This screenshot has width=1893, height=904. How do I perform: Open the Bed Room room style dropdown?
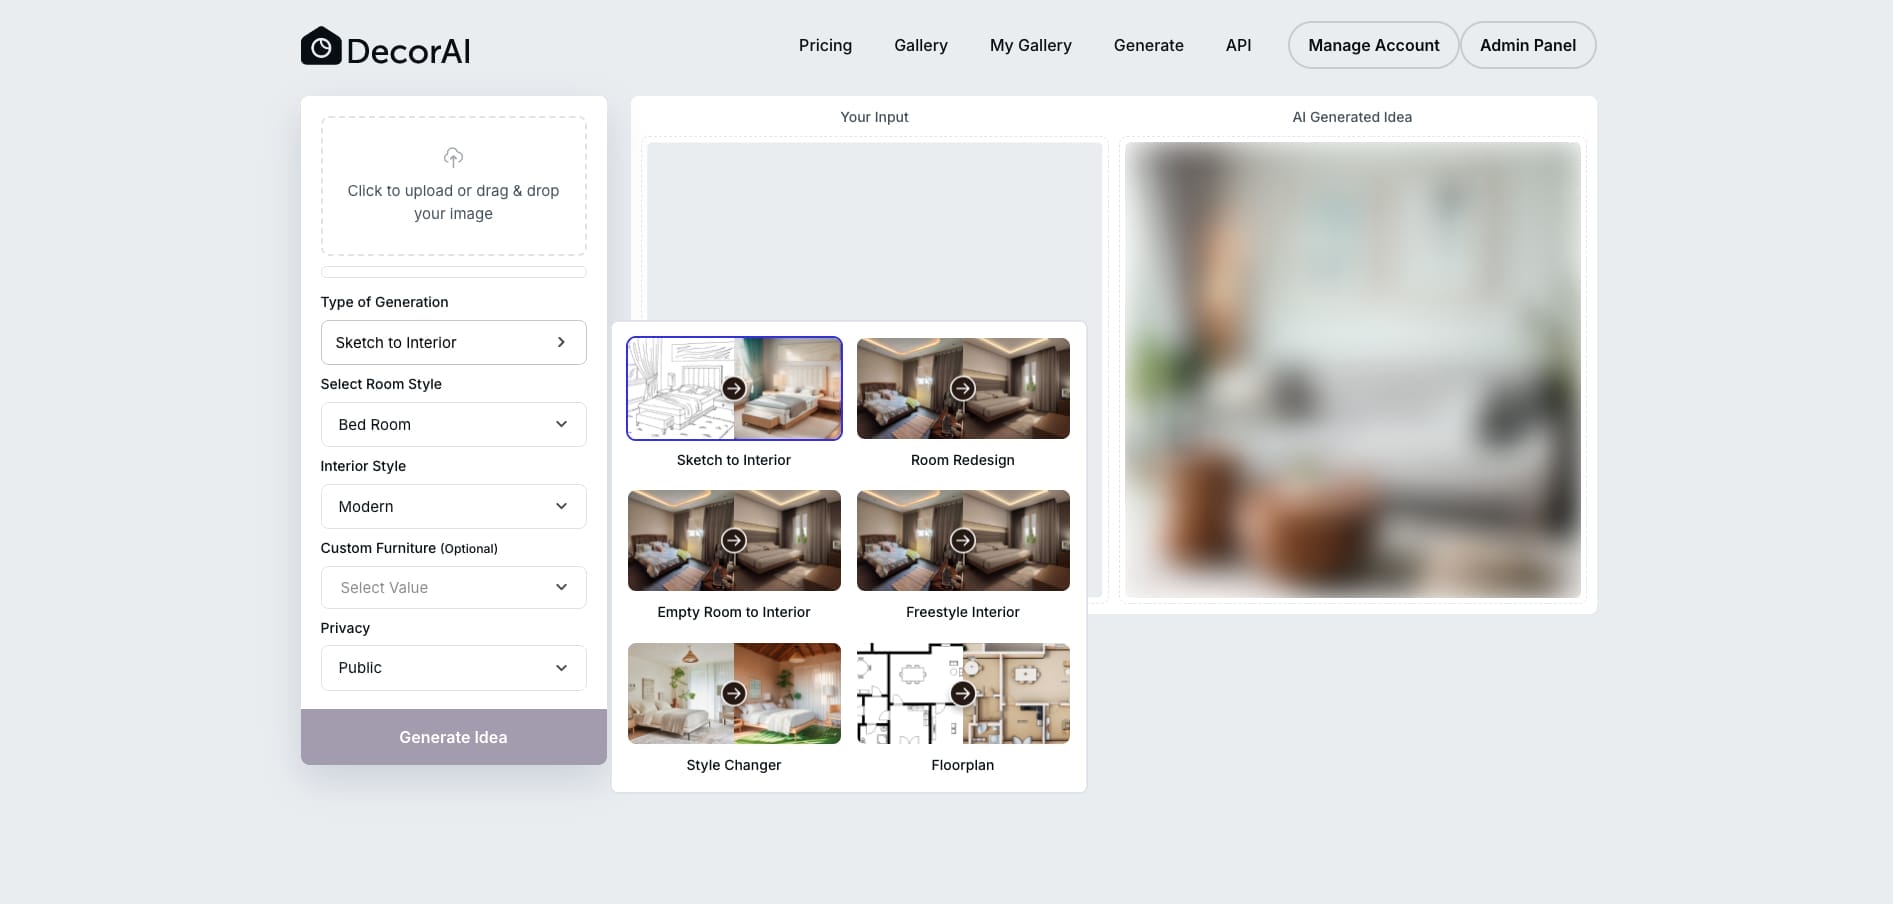point(453,424)
